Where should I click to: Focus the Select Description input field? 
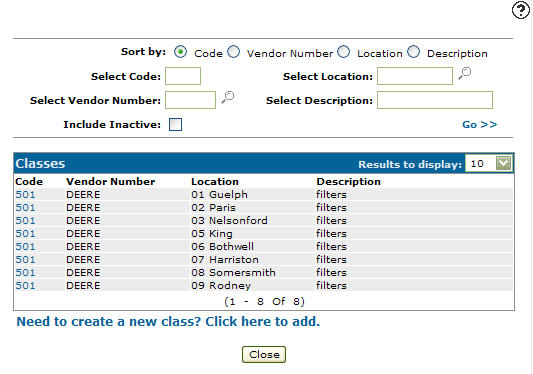[435, 100]
